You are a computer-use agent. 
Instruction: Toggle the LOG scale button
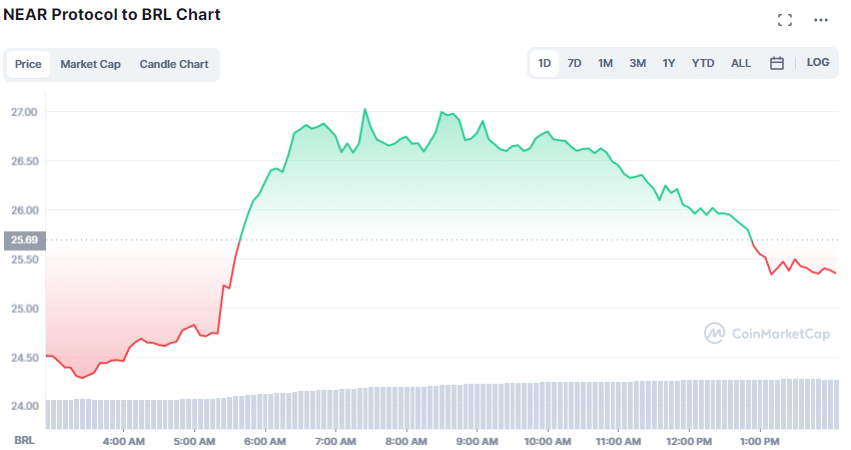click(x=817, y=62)
